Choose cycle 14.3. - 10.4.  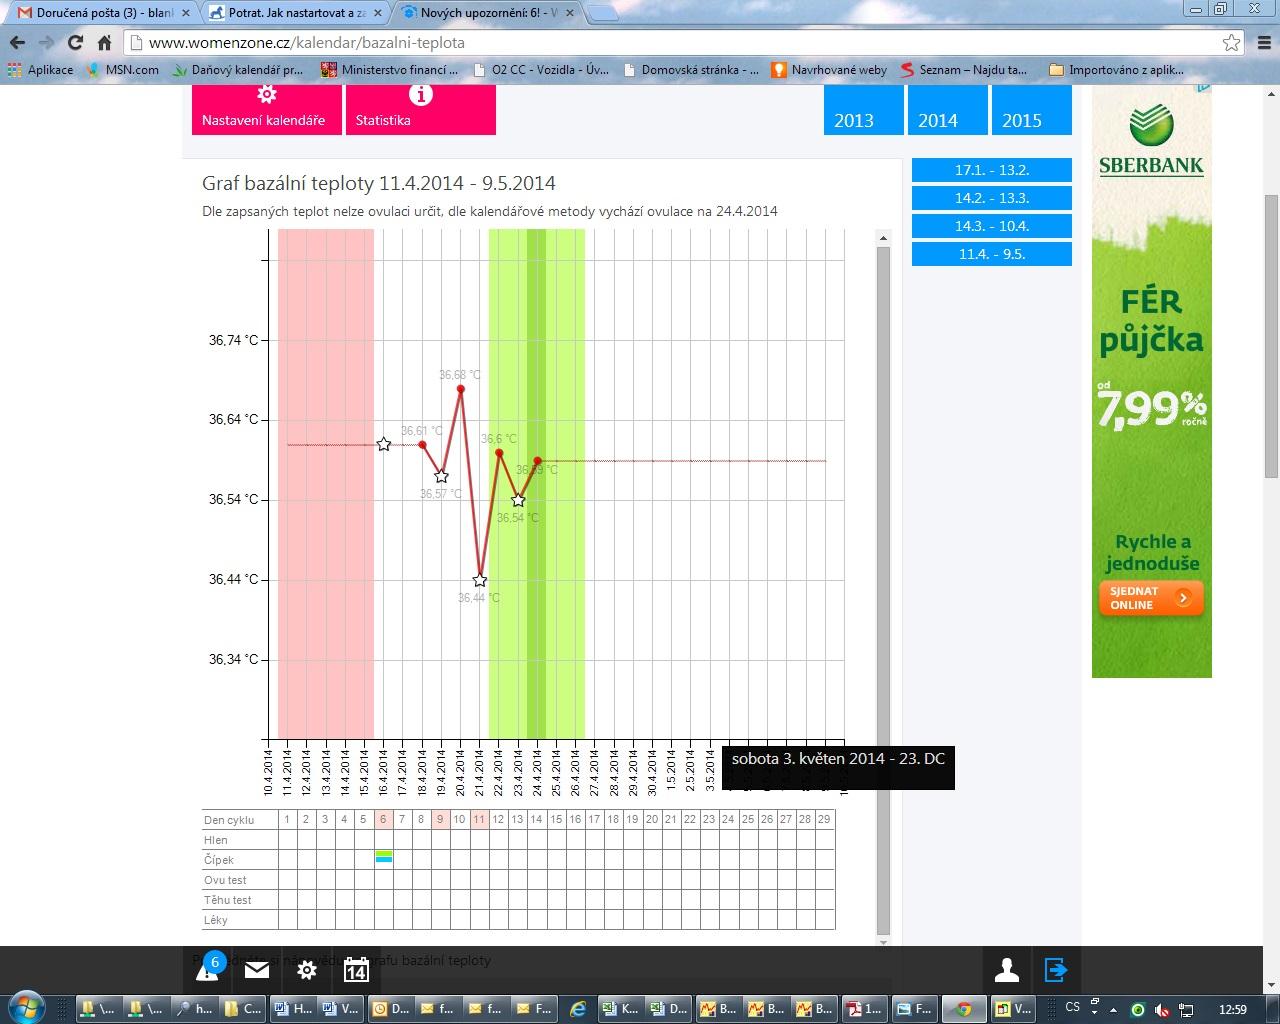[x=991, y=226]
